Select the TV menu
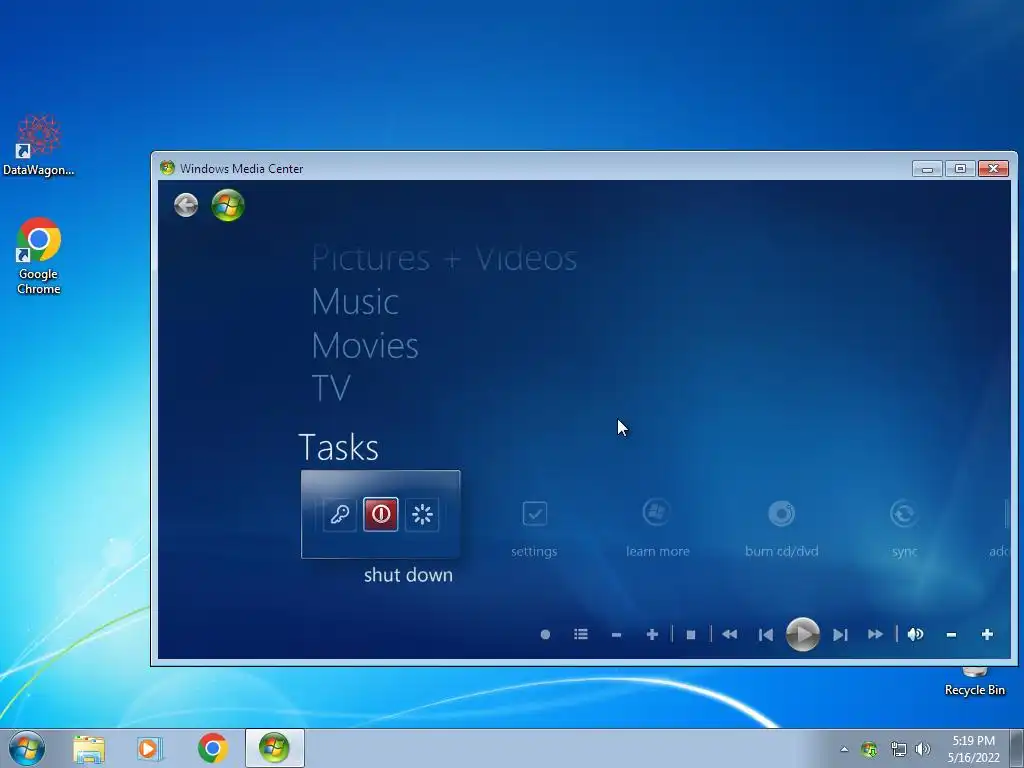 pos(331,388)
